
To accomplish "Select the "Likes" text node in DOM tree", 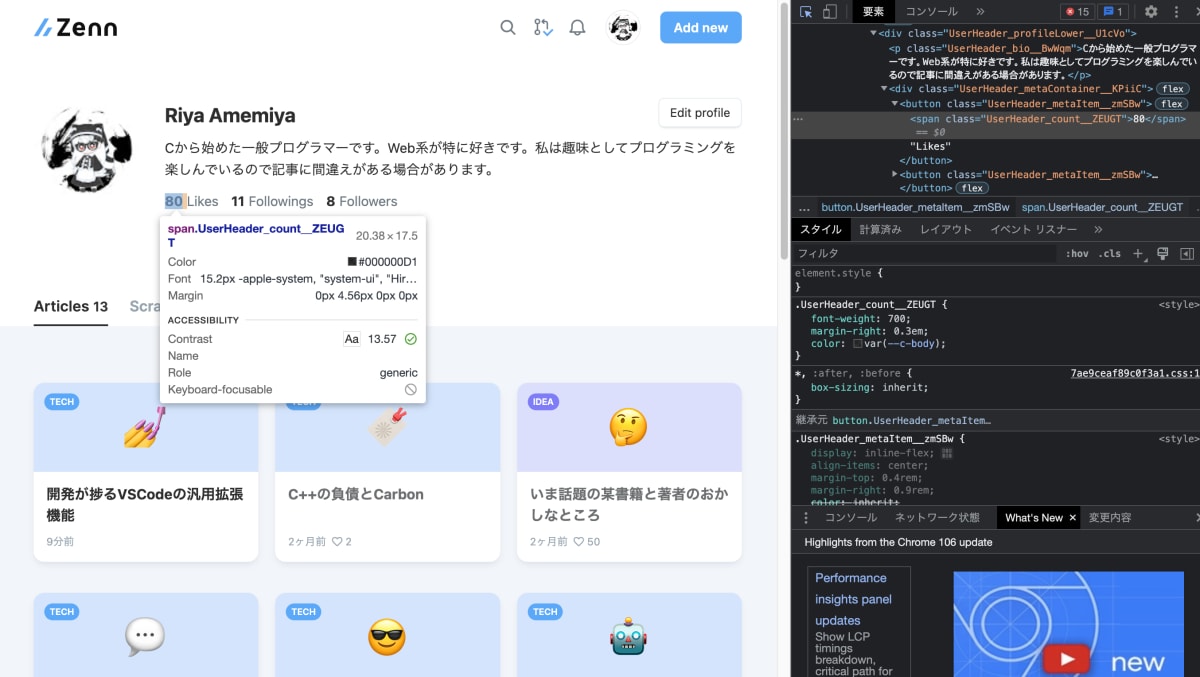I will [x=930, y=146].
